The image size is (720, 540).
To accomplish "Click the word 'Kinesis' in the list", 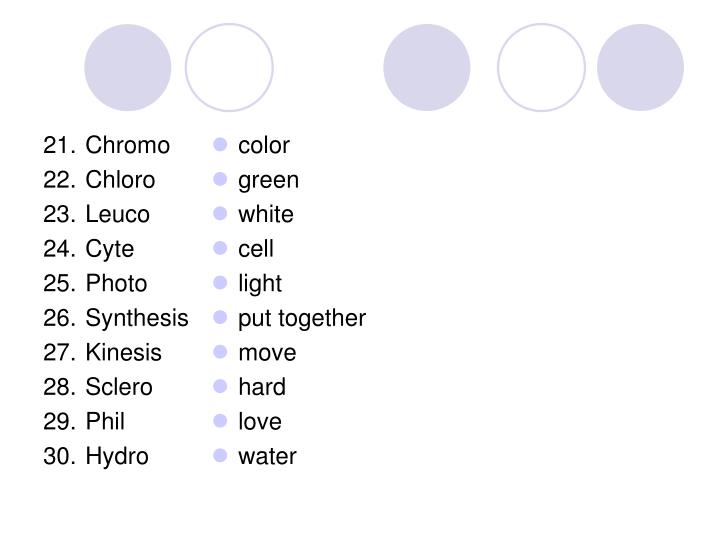I will pos(124,353).
